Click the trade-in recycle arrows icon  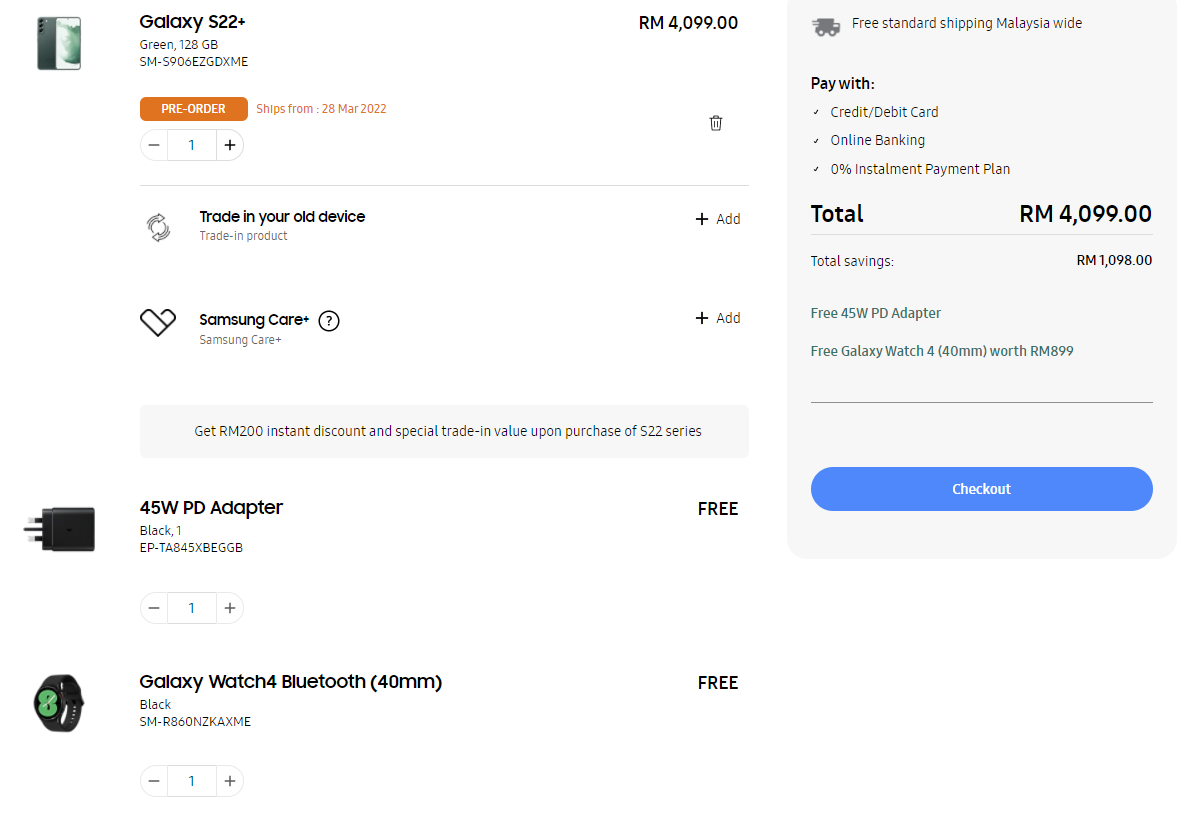(x=159, y=227)
